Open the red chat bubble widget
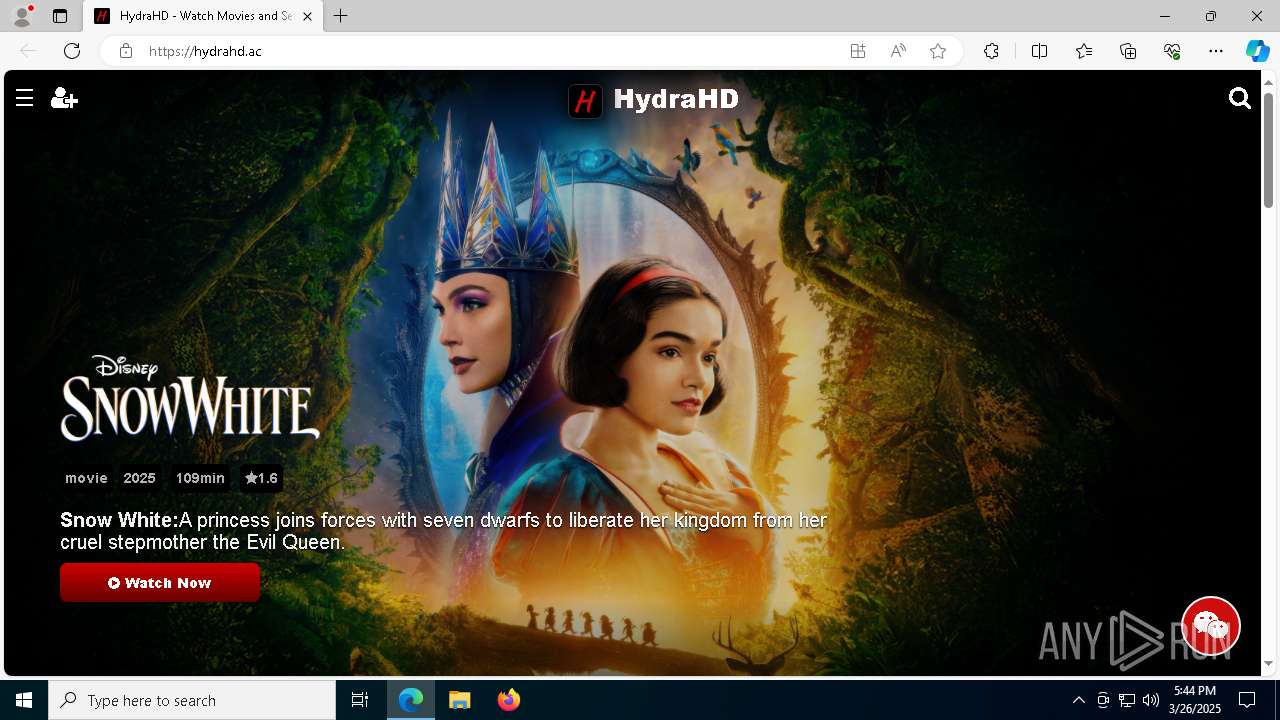 point(1211,626)
